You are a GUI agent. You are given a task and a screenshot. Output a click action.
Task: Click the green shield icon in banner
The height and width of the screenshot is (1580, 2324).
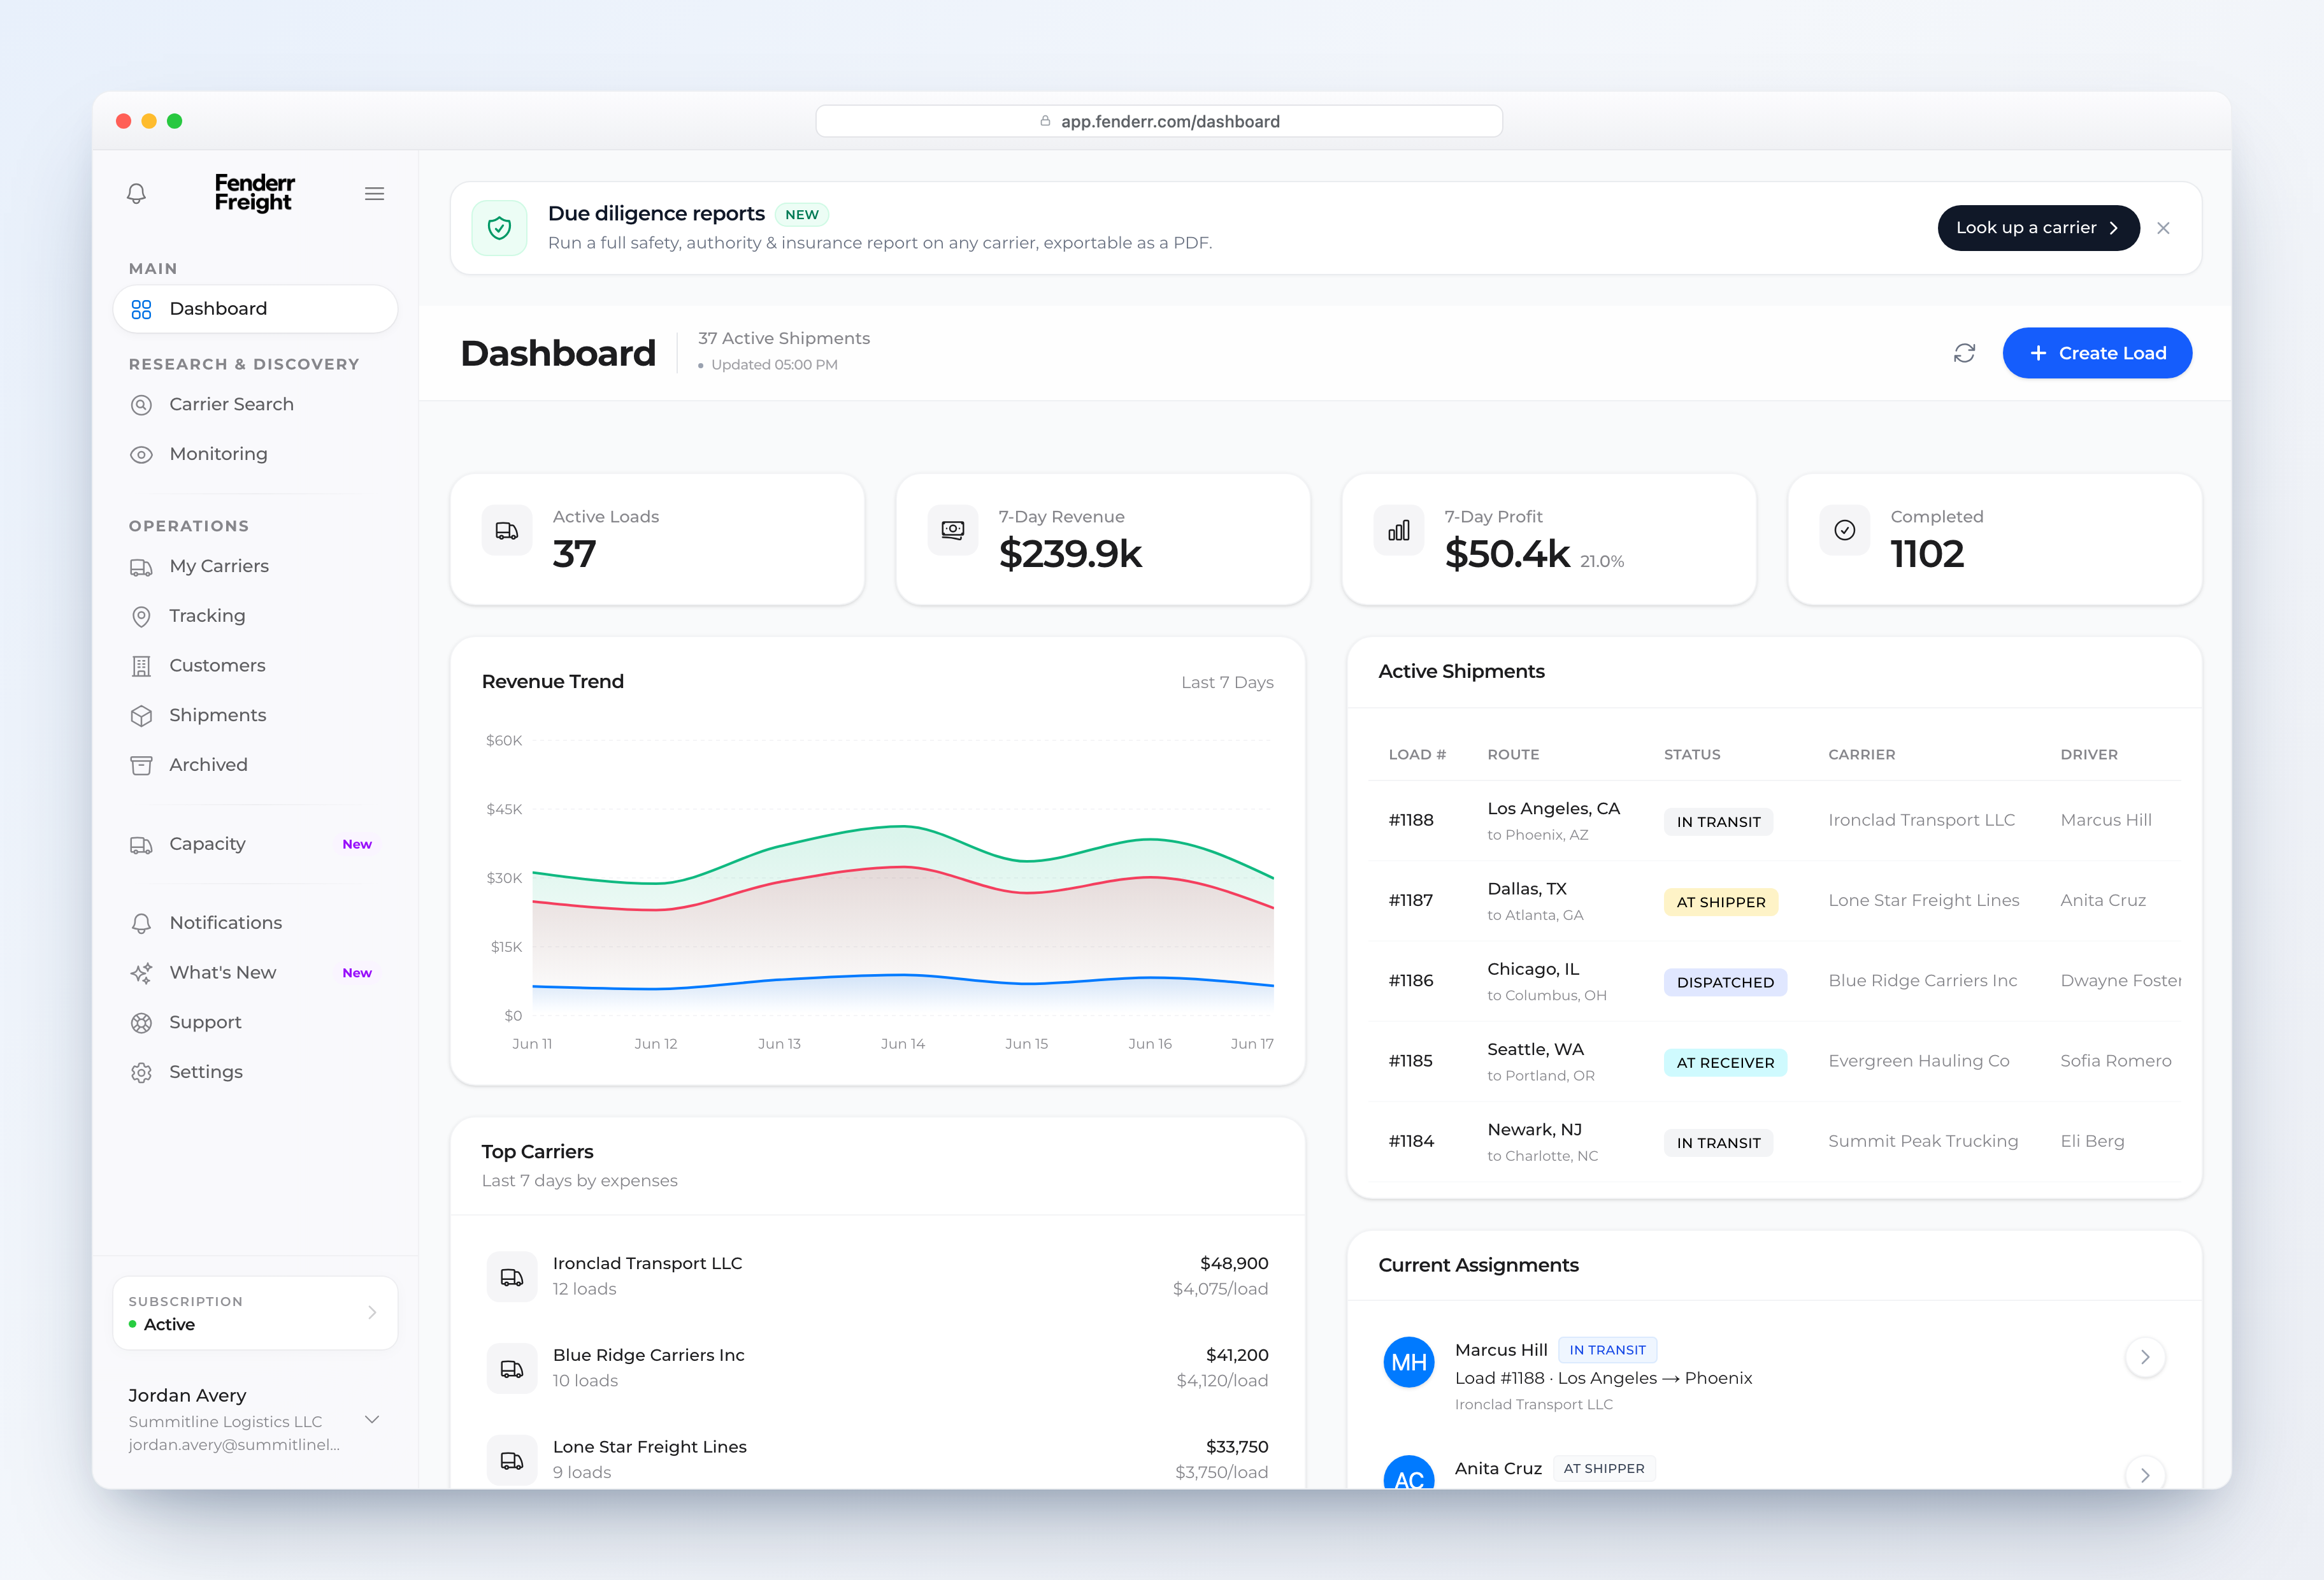coord(499,228)
